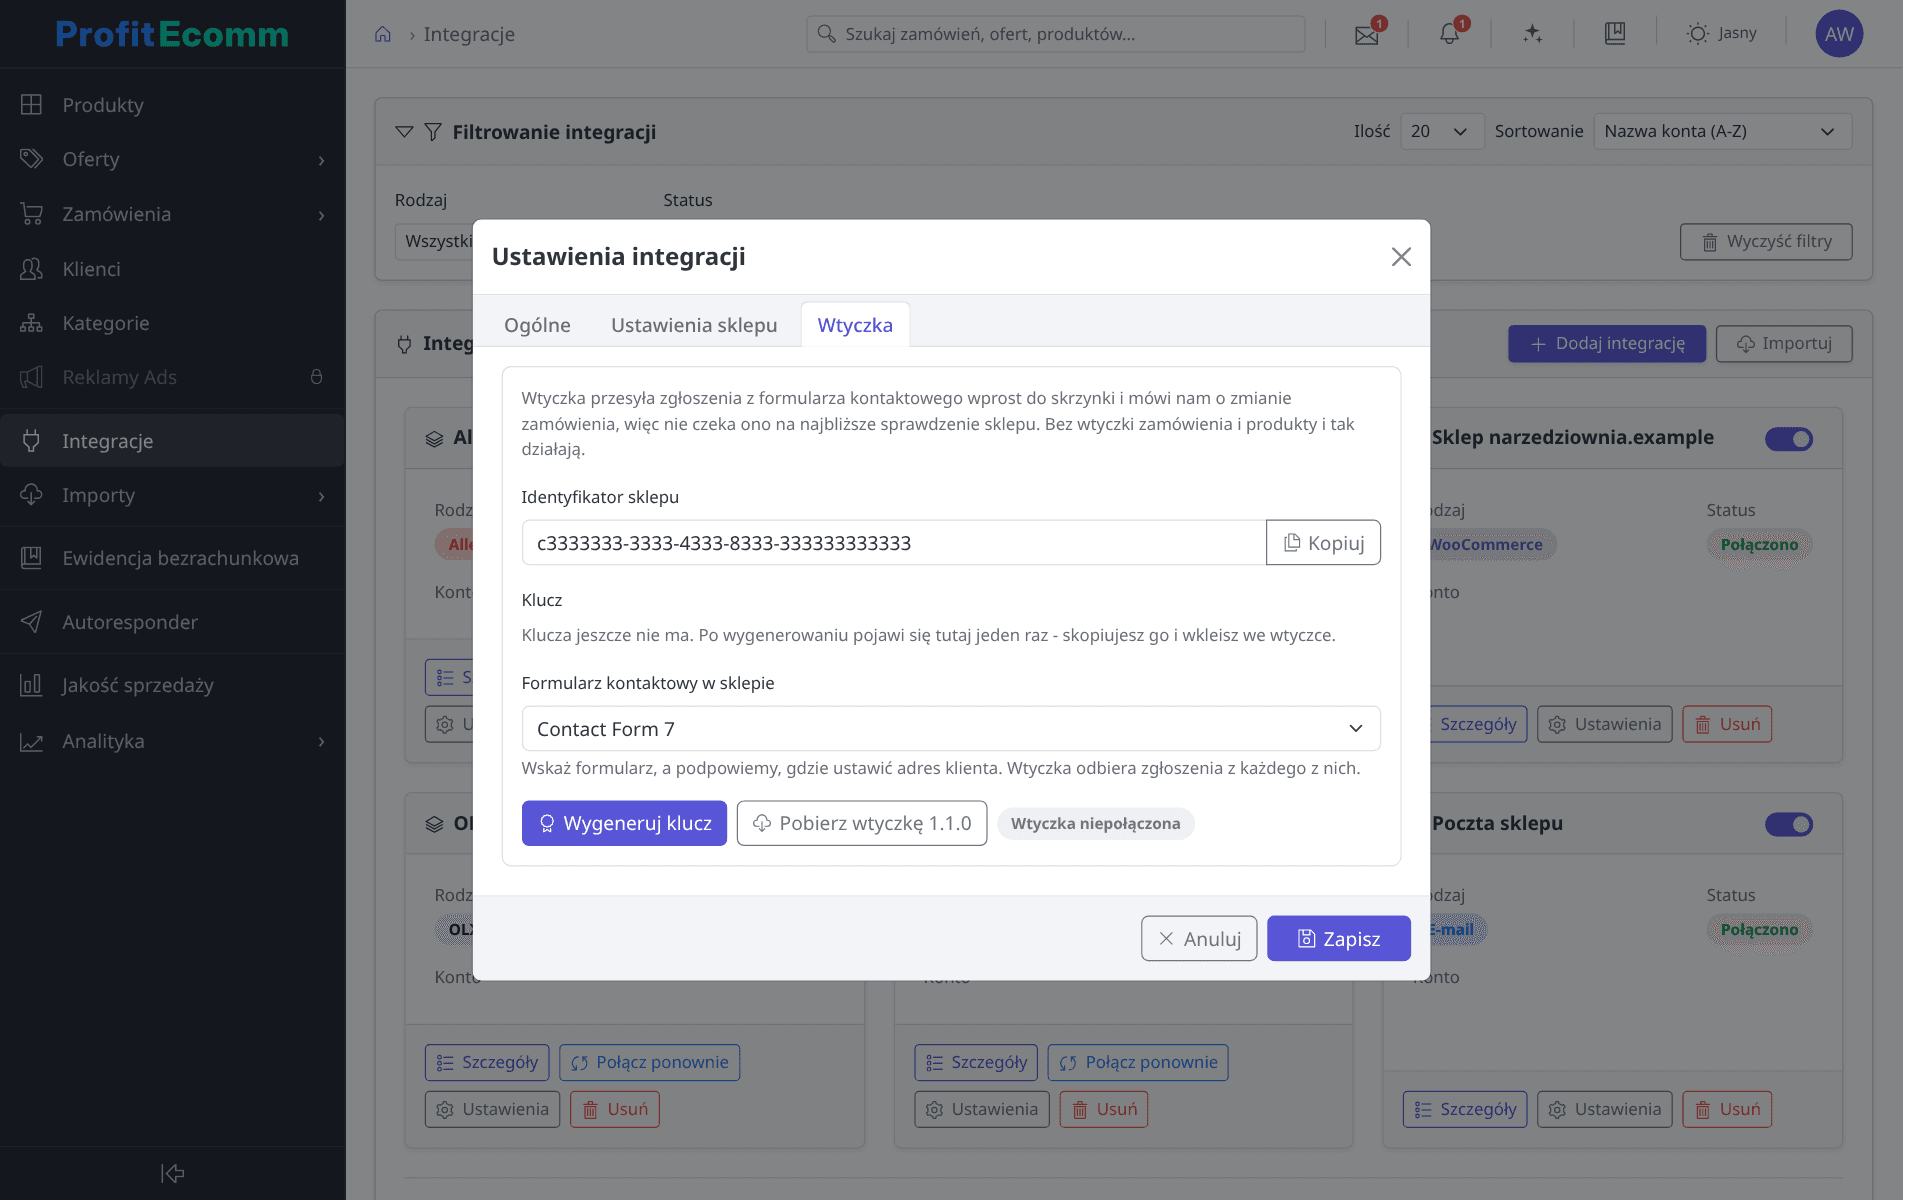Go to home breadcrumb icon
This screenshot has height=1200, width=1920.
pyautogui.click(x=383, y=34)
